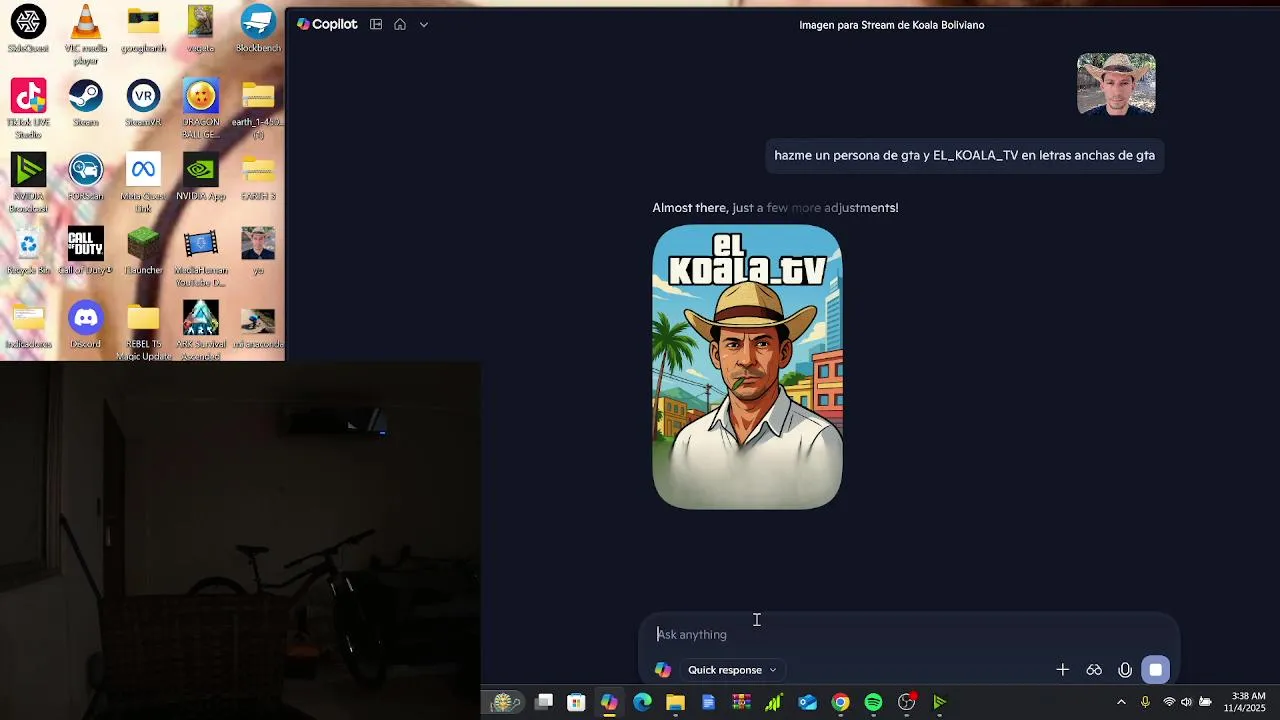
Task: Open WinRAR from the taskbar
Action: pyautogui.click(x=741, y=702)
